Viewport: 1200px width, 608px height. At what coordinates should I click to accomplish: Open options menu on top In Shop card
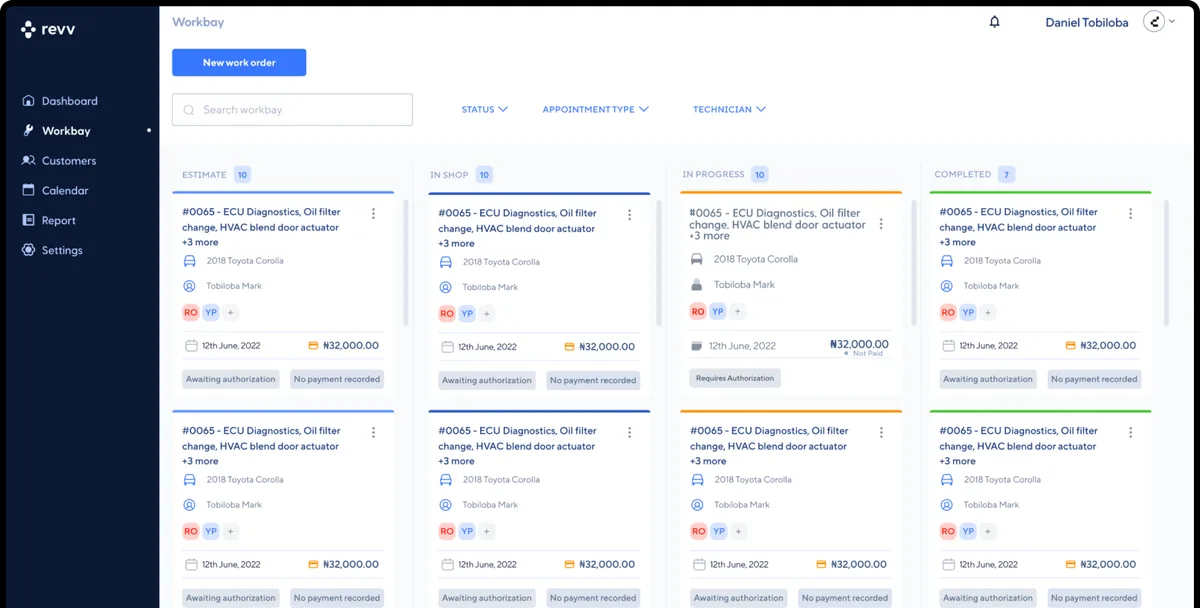point(629,215)
